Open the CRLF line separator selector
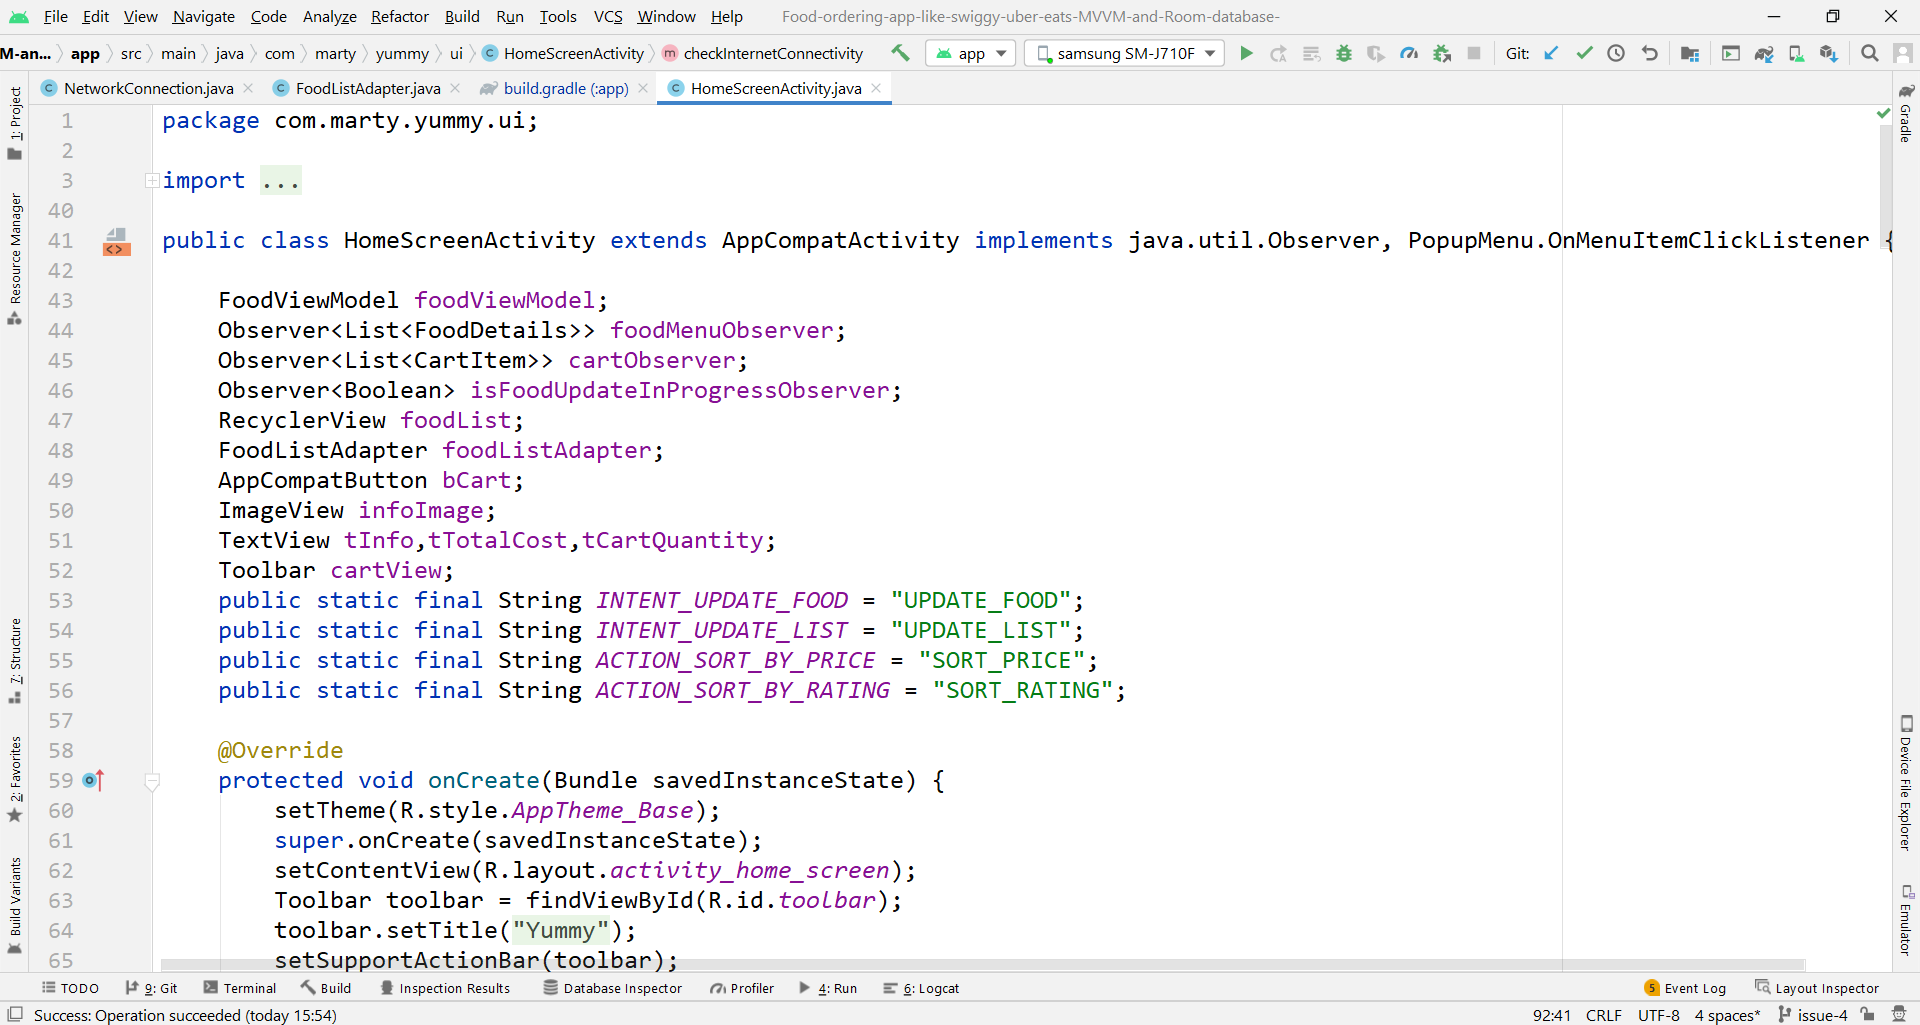The image size is (1920, 1025). tap(1603, 1015)
